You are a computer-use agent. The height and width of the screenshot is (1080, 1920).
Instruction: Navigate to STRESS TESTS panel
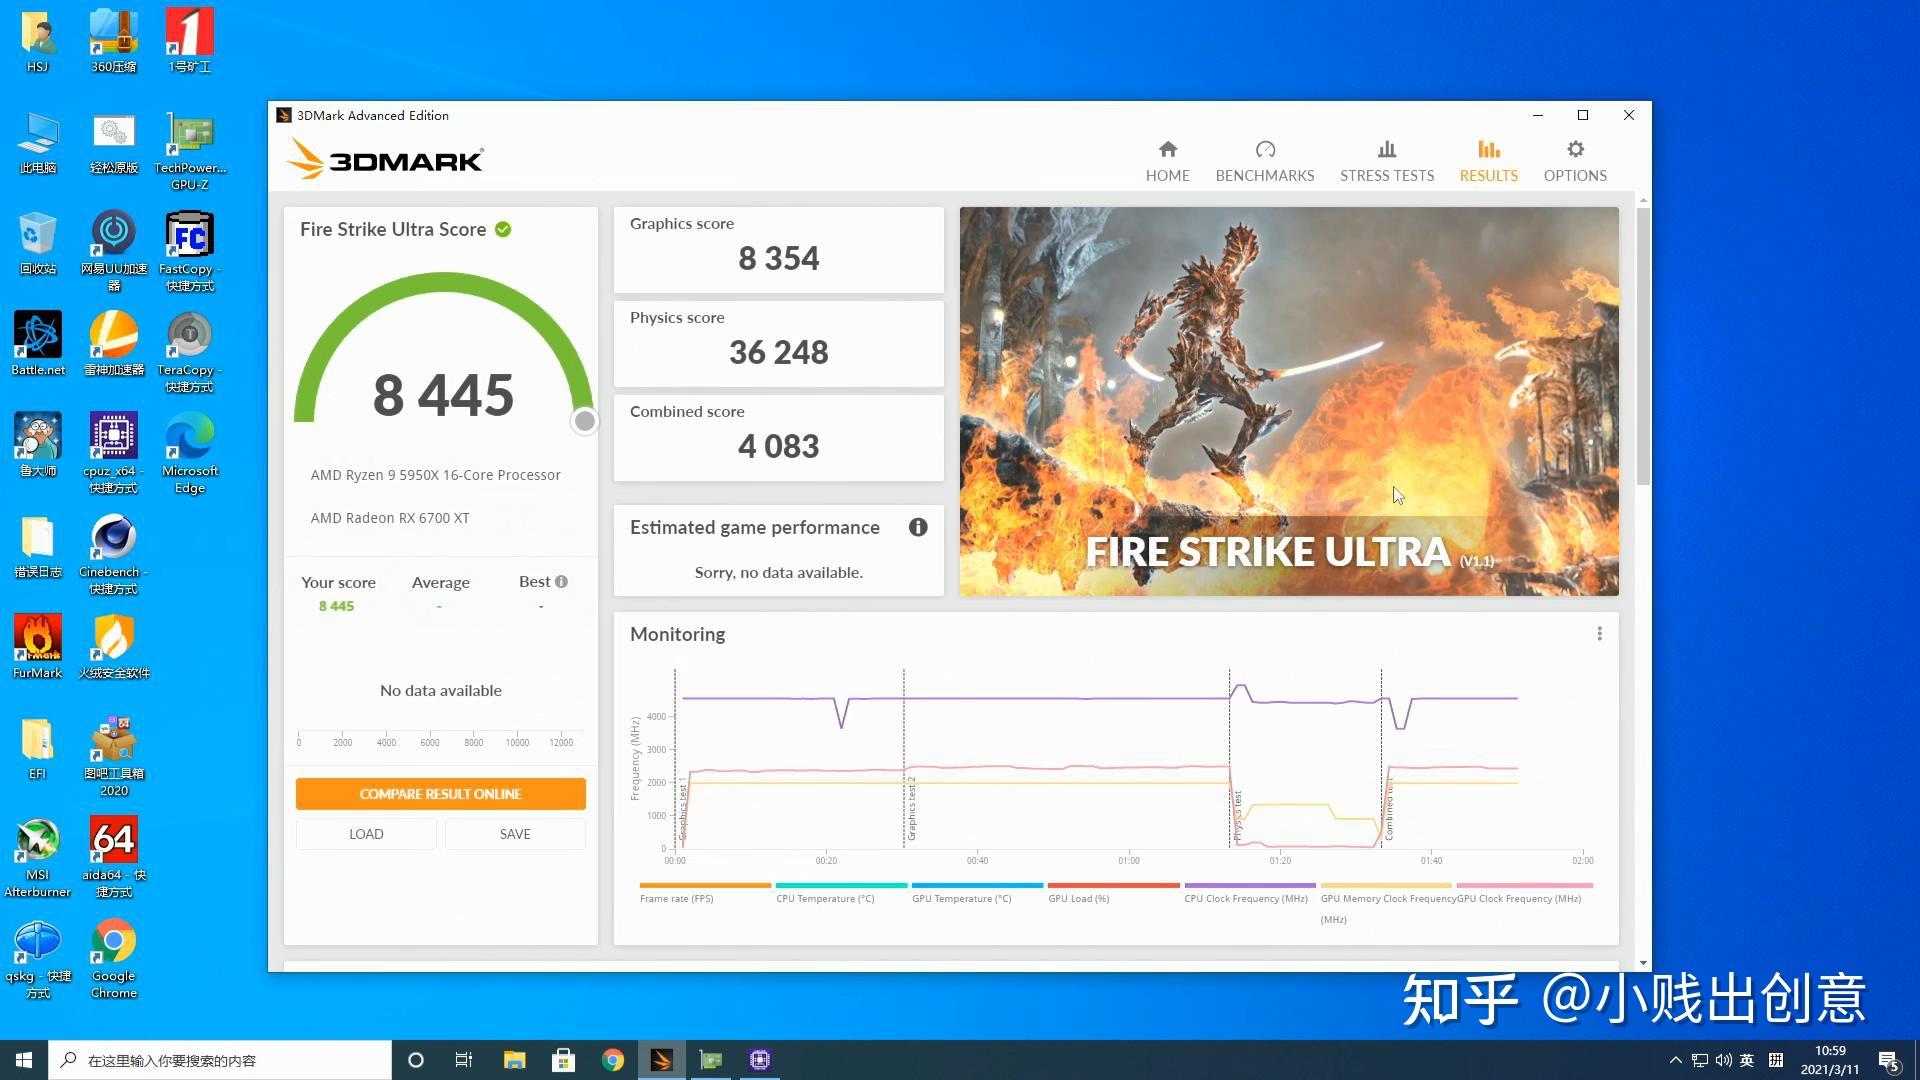click(x=1387, y=160)
